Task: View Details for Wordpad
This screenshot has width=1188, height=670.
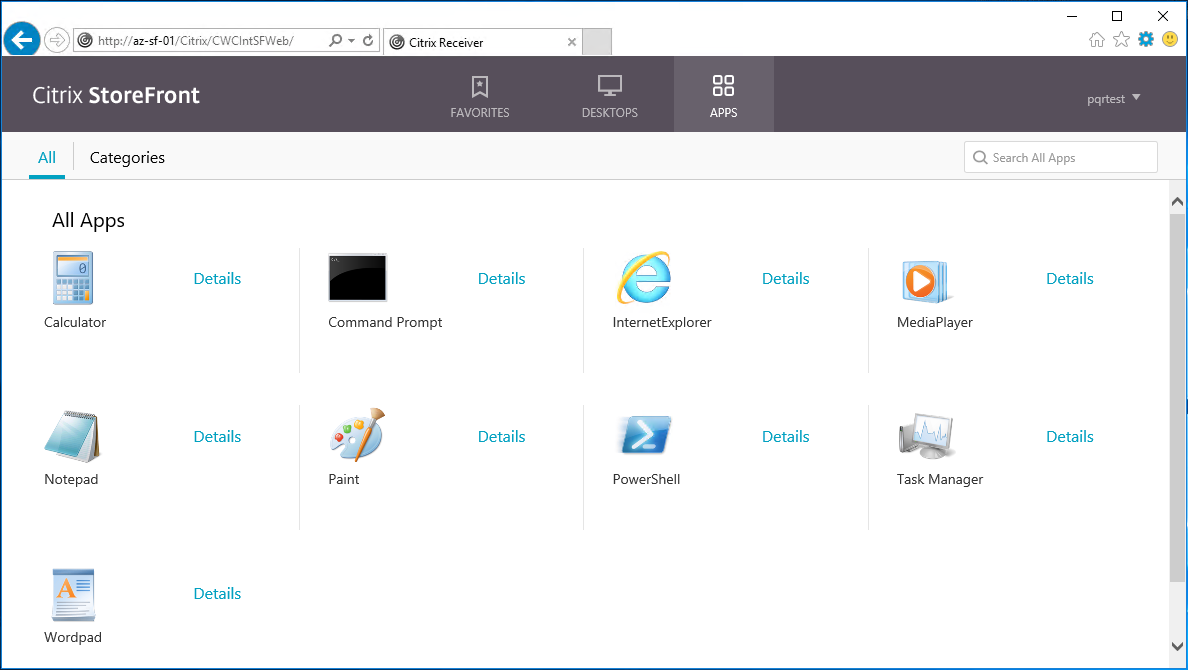Action: pyautogui.click(x=217, y=593)
